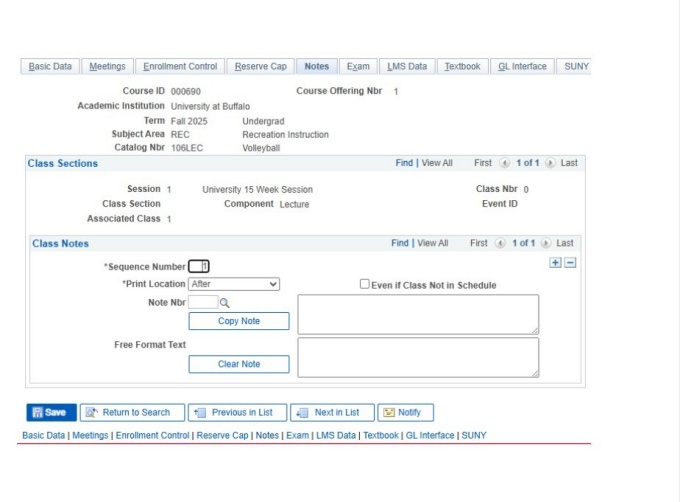Image resolution: width=680 pixels, height=502 pixels.
Task: Open the Textbook tab
Action: [x=462, y=66]
